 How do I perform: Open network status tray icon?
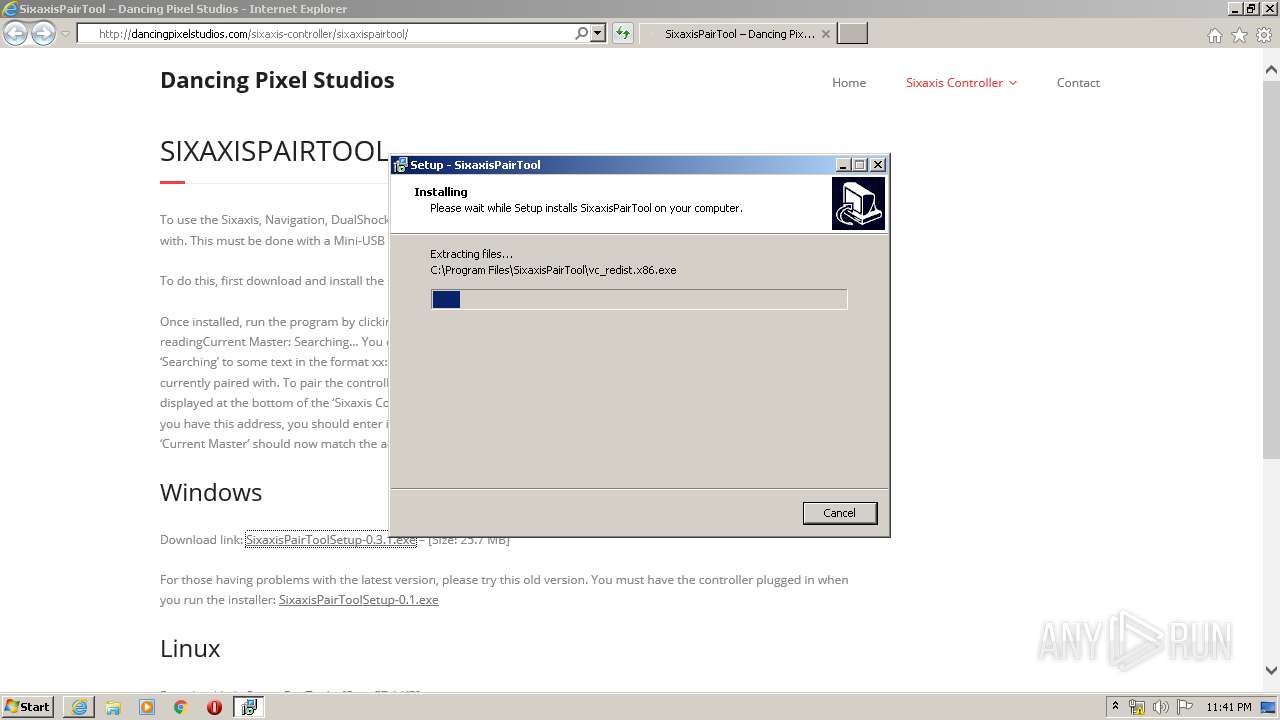(x=1137, y=707)
